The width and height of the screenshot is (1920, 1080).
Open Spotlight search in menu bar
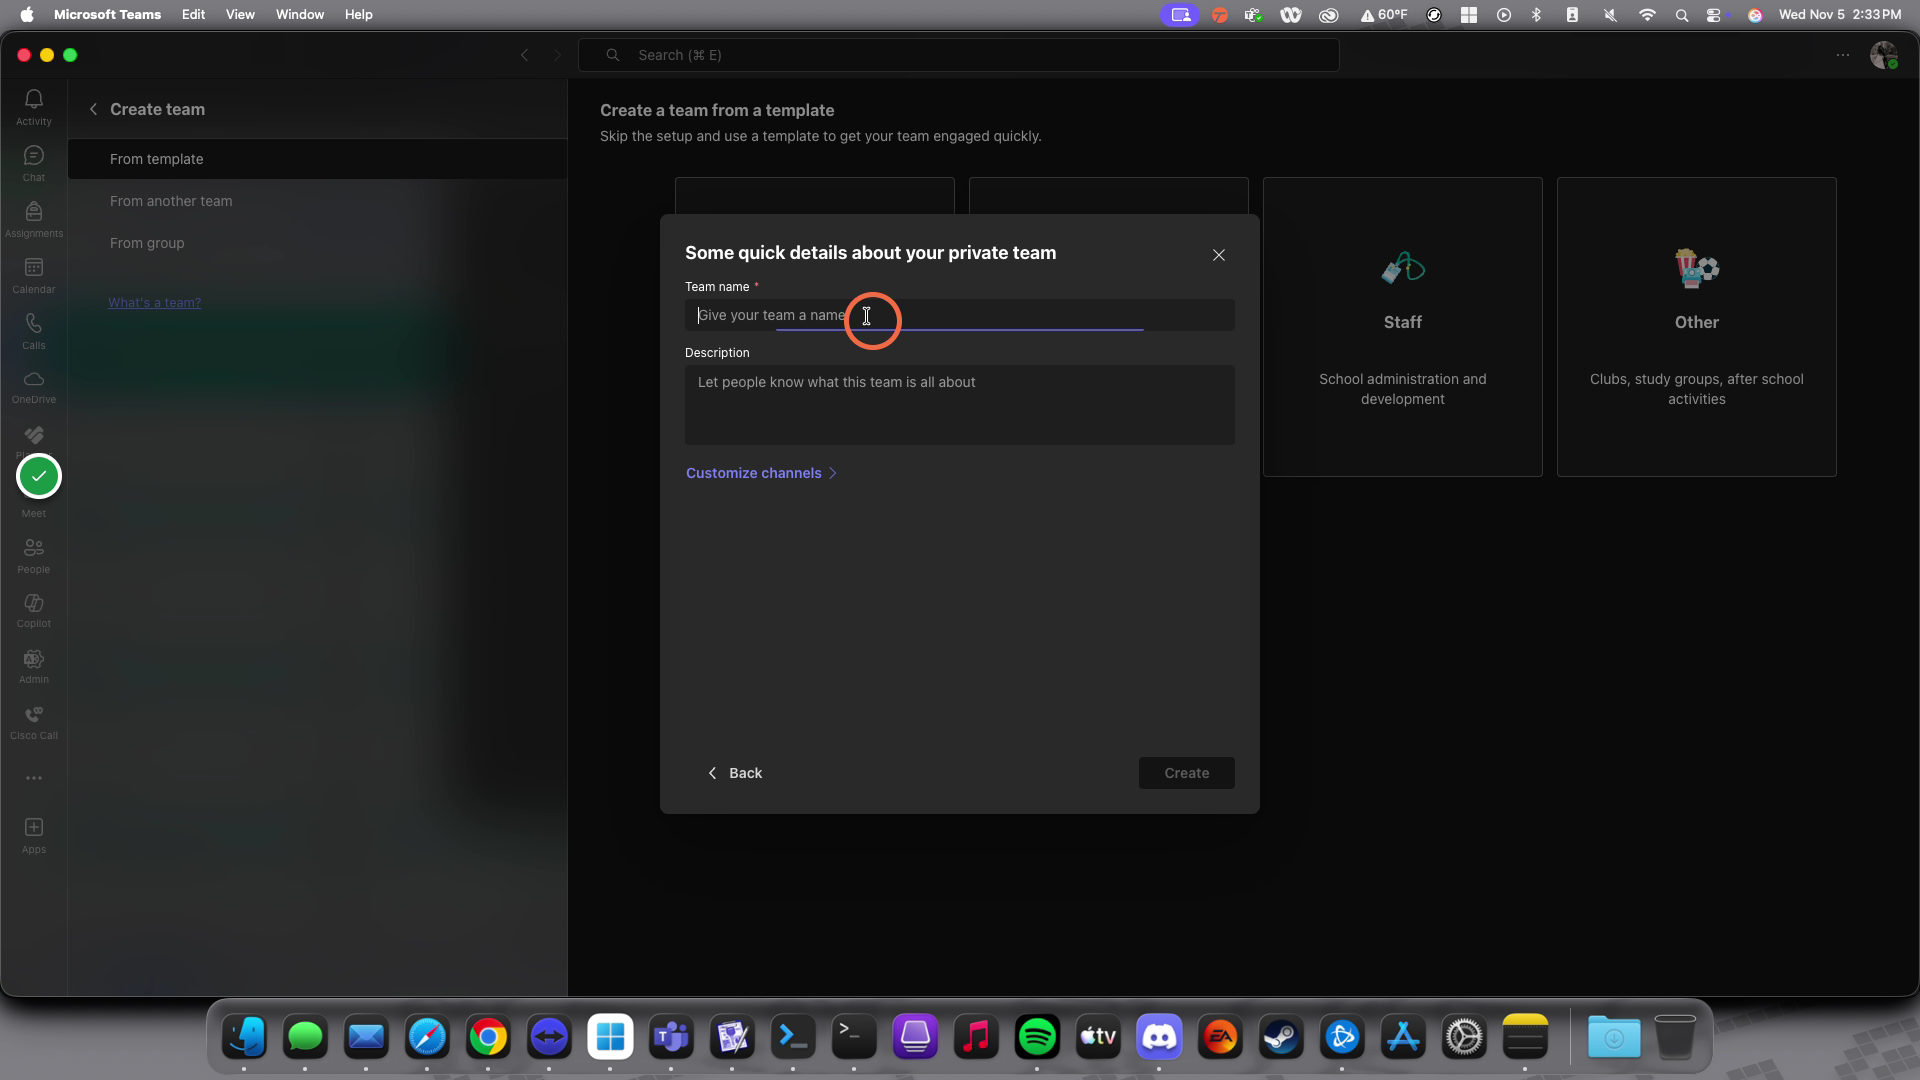tap(1682, 15)
